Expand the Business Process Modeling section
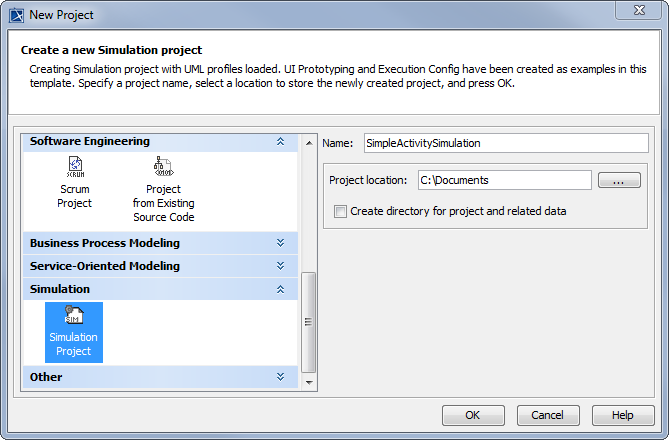 pos(281,243)
